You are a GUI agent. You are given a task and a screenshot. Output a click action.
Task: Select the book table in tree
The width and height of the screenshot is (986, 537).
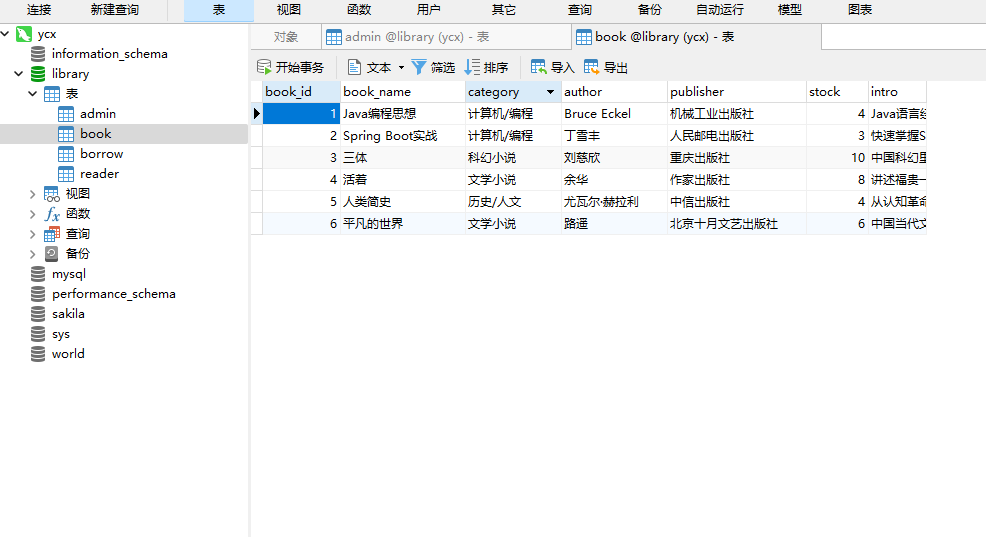[x=124, y=134]
